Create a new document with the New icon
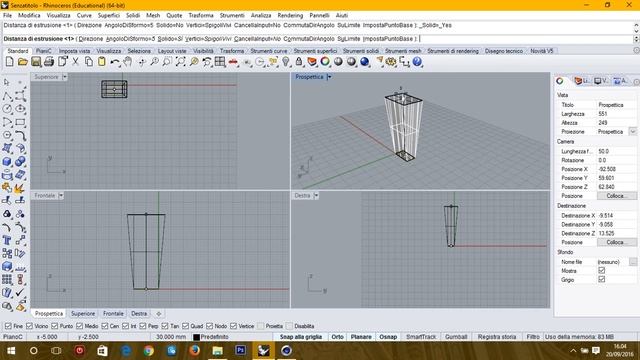Viewport: 640px width, 360px height. tap(9, 62)
